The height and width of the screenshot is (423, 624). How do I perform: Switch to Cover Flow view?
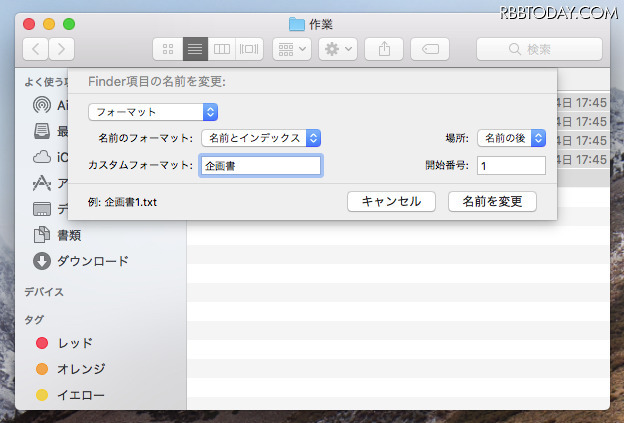[249, 48]
